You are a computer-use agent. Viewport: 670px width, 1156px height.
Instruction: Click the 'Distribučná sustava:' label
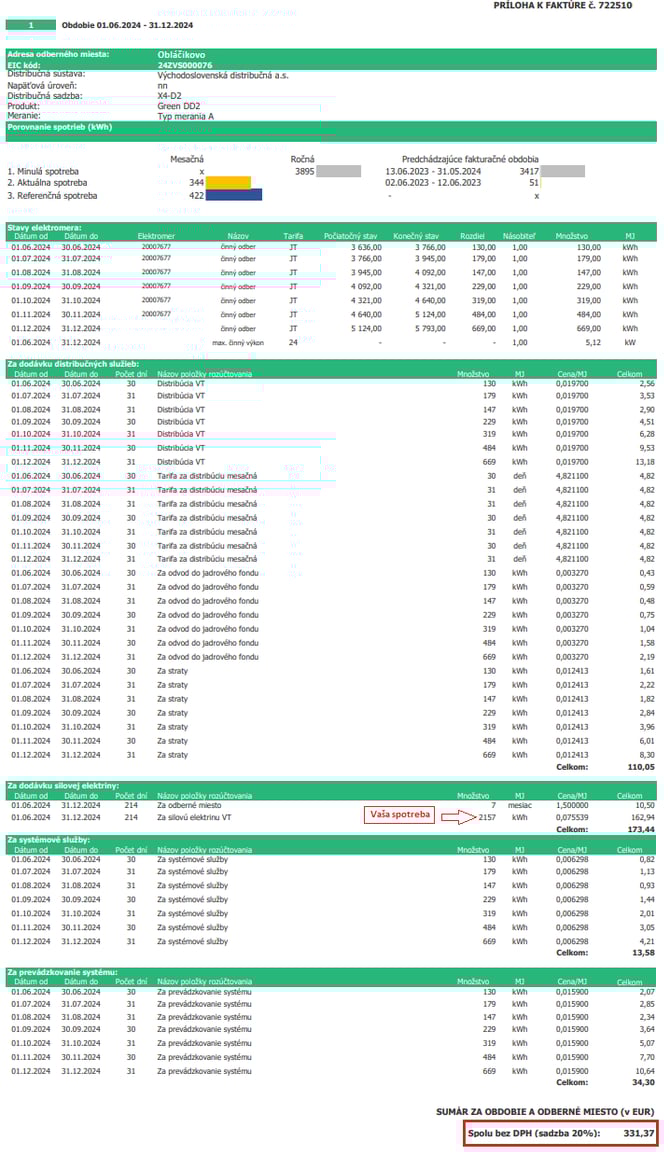coord(46,74)
